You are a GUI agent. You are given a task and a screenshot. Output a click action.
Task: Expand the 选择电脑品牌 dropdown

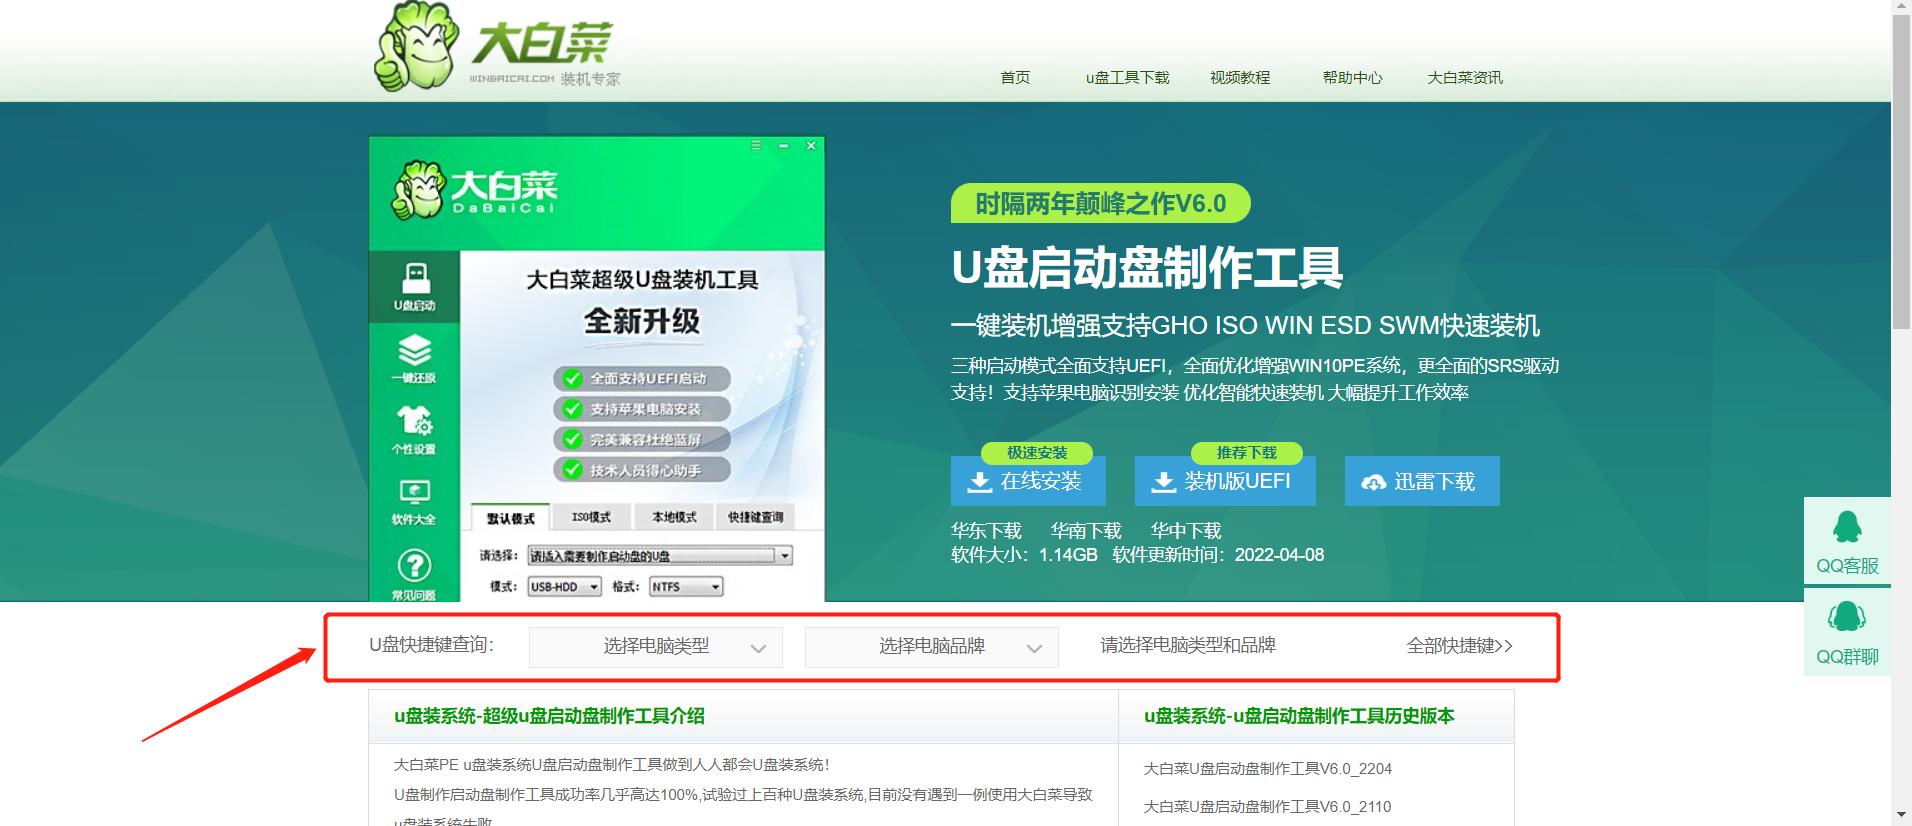point(932,647)
